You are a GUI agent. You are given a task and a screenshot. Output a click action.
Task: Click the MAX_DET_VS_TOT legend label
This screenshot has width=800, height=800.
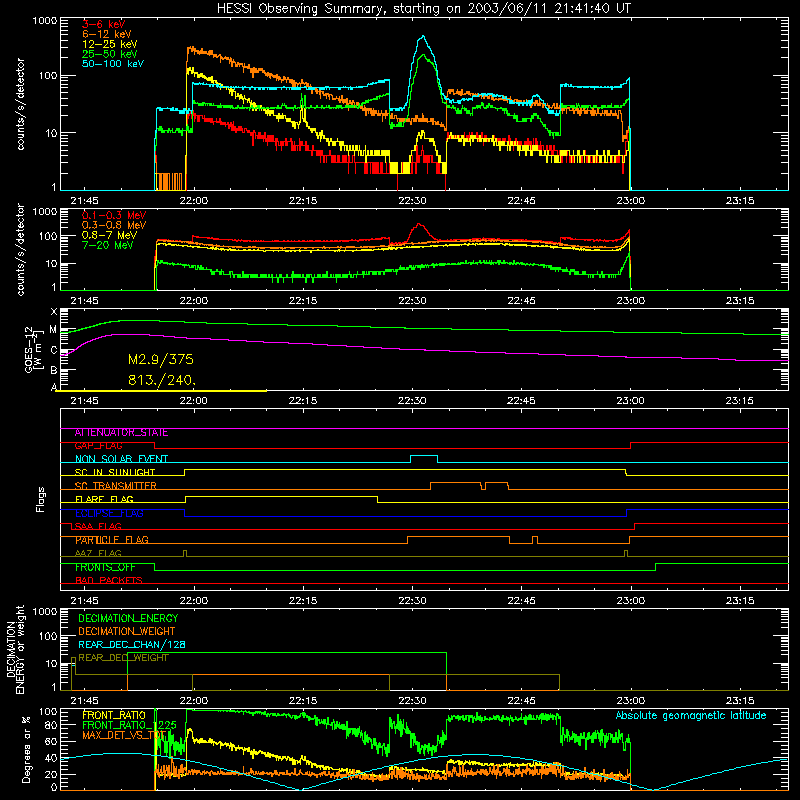[124, 735]
